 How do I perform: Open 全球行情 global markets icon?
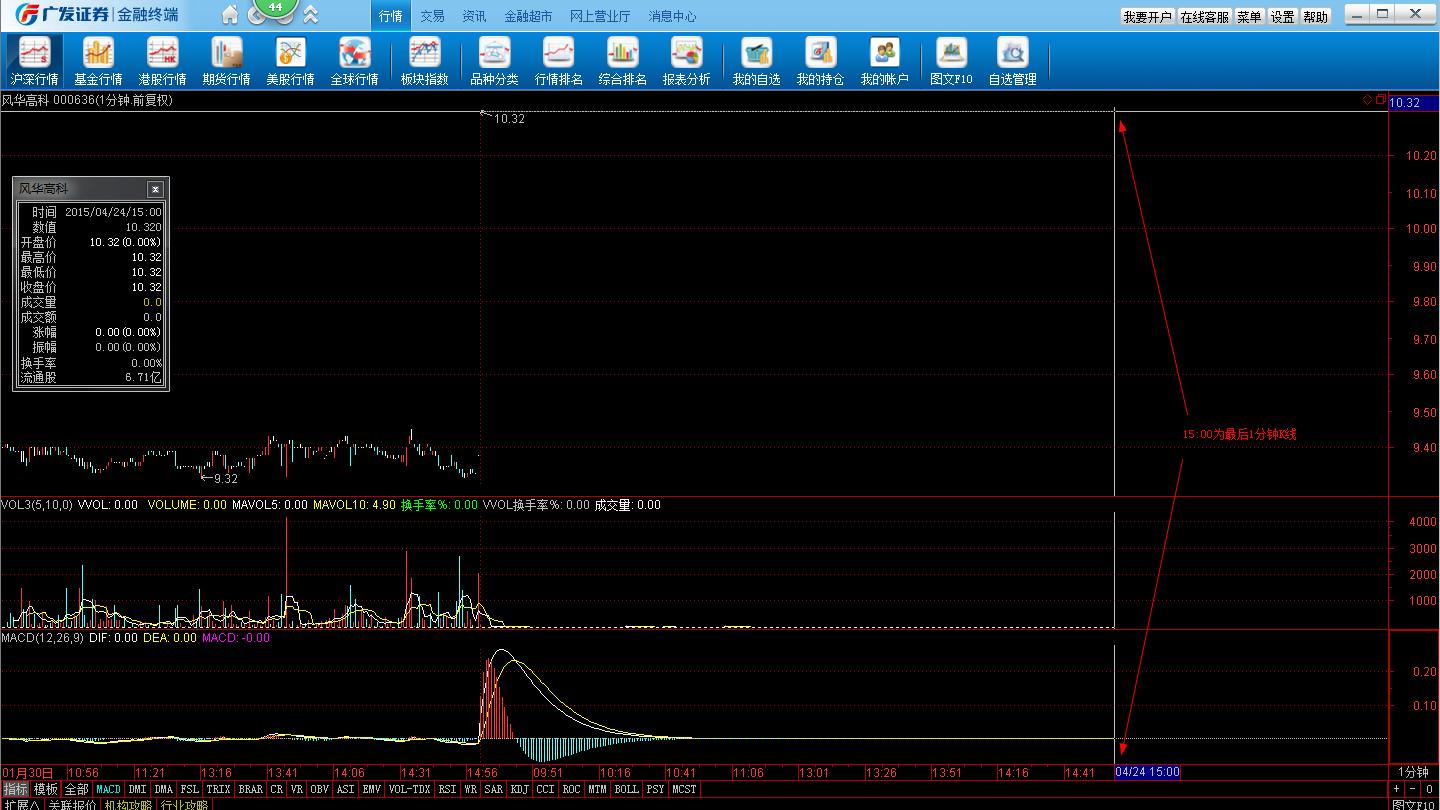pyautogui.click(x=354, y=61)
